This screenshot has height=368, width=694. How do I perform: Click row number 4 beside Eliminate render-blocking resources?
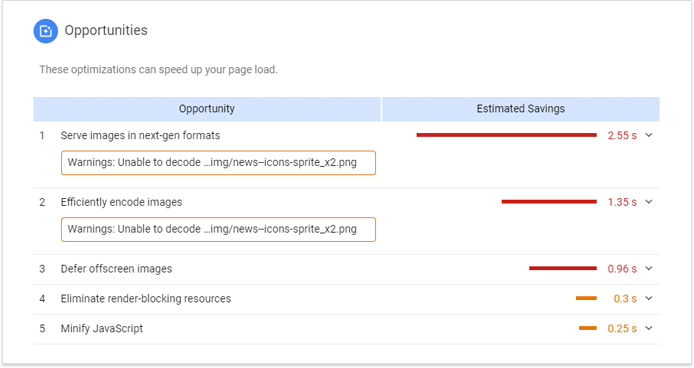pos(42,299)
